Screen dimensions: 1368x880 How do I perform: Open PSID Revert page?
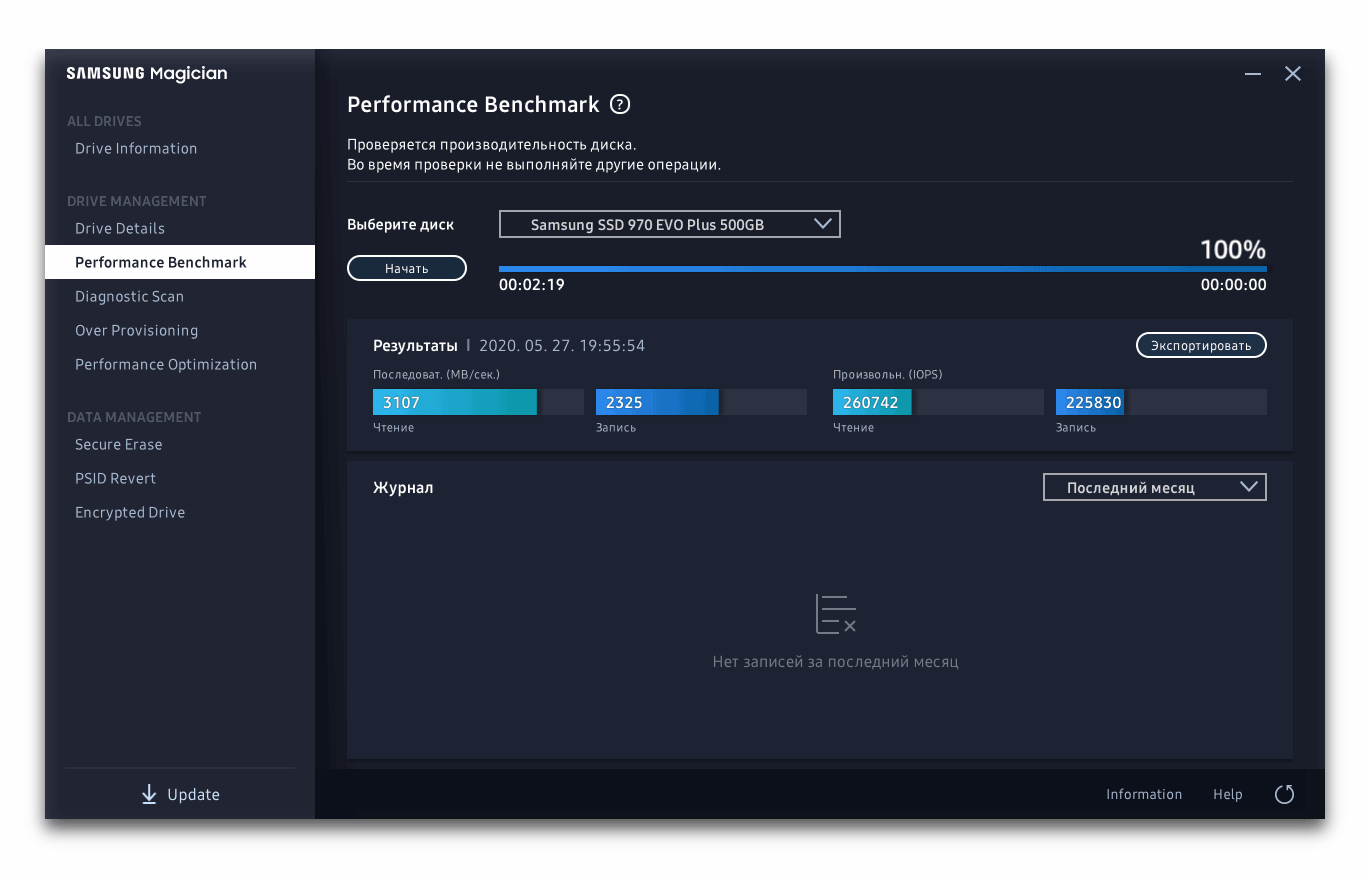(x=116, y=478)
